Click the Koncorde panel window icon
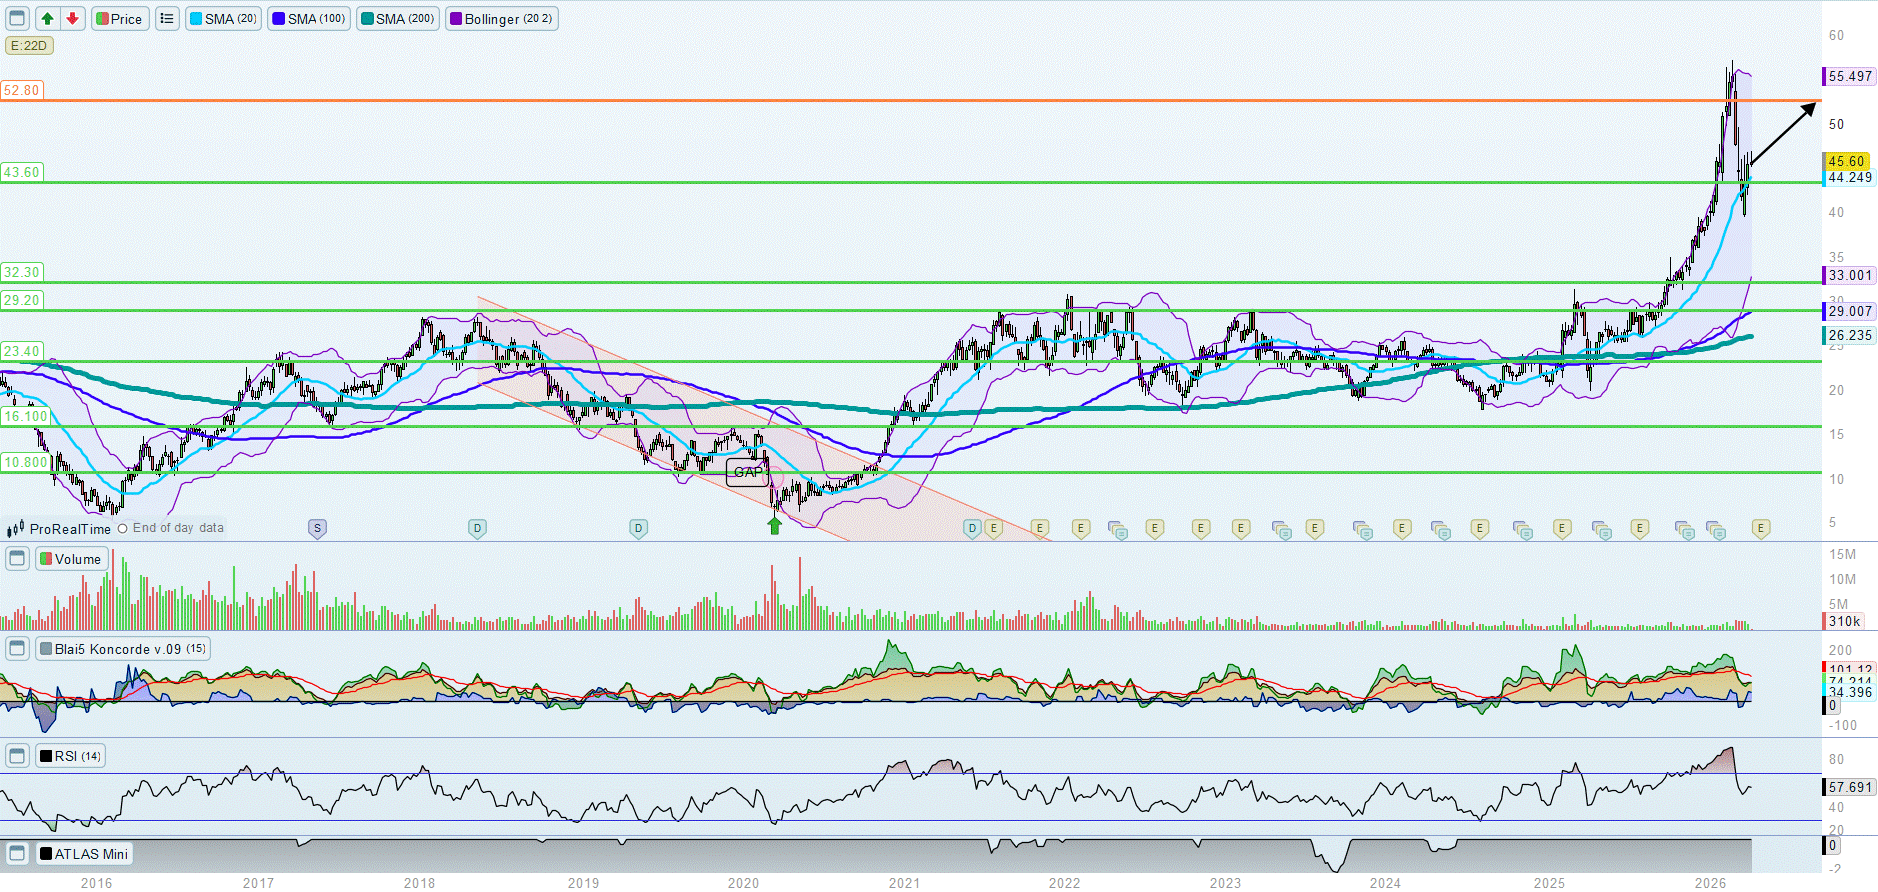Viewport: 1878px width, 892px height. click(17, 648)
